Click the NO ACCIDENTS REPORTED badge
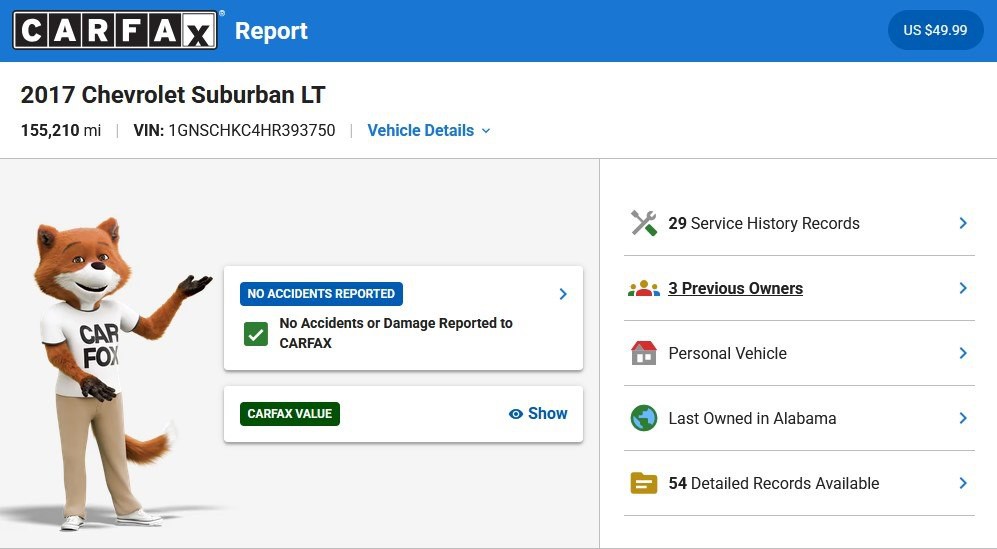This screenshot has width=997, height=549. 321,294
